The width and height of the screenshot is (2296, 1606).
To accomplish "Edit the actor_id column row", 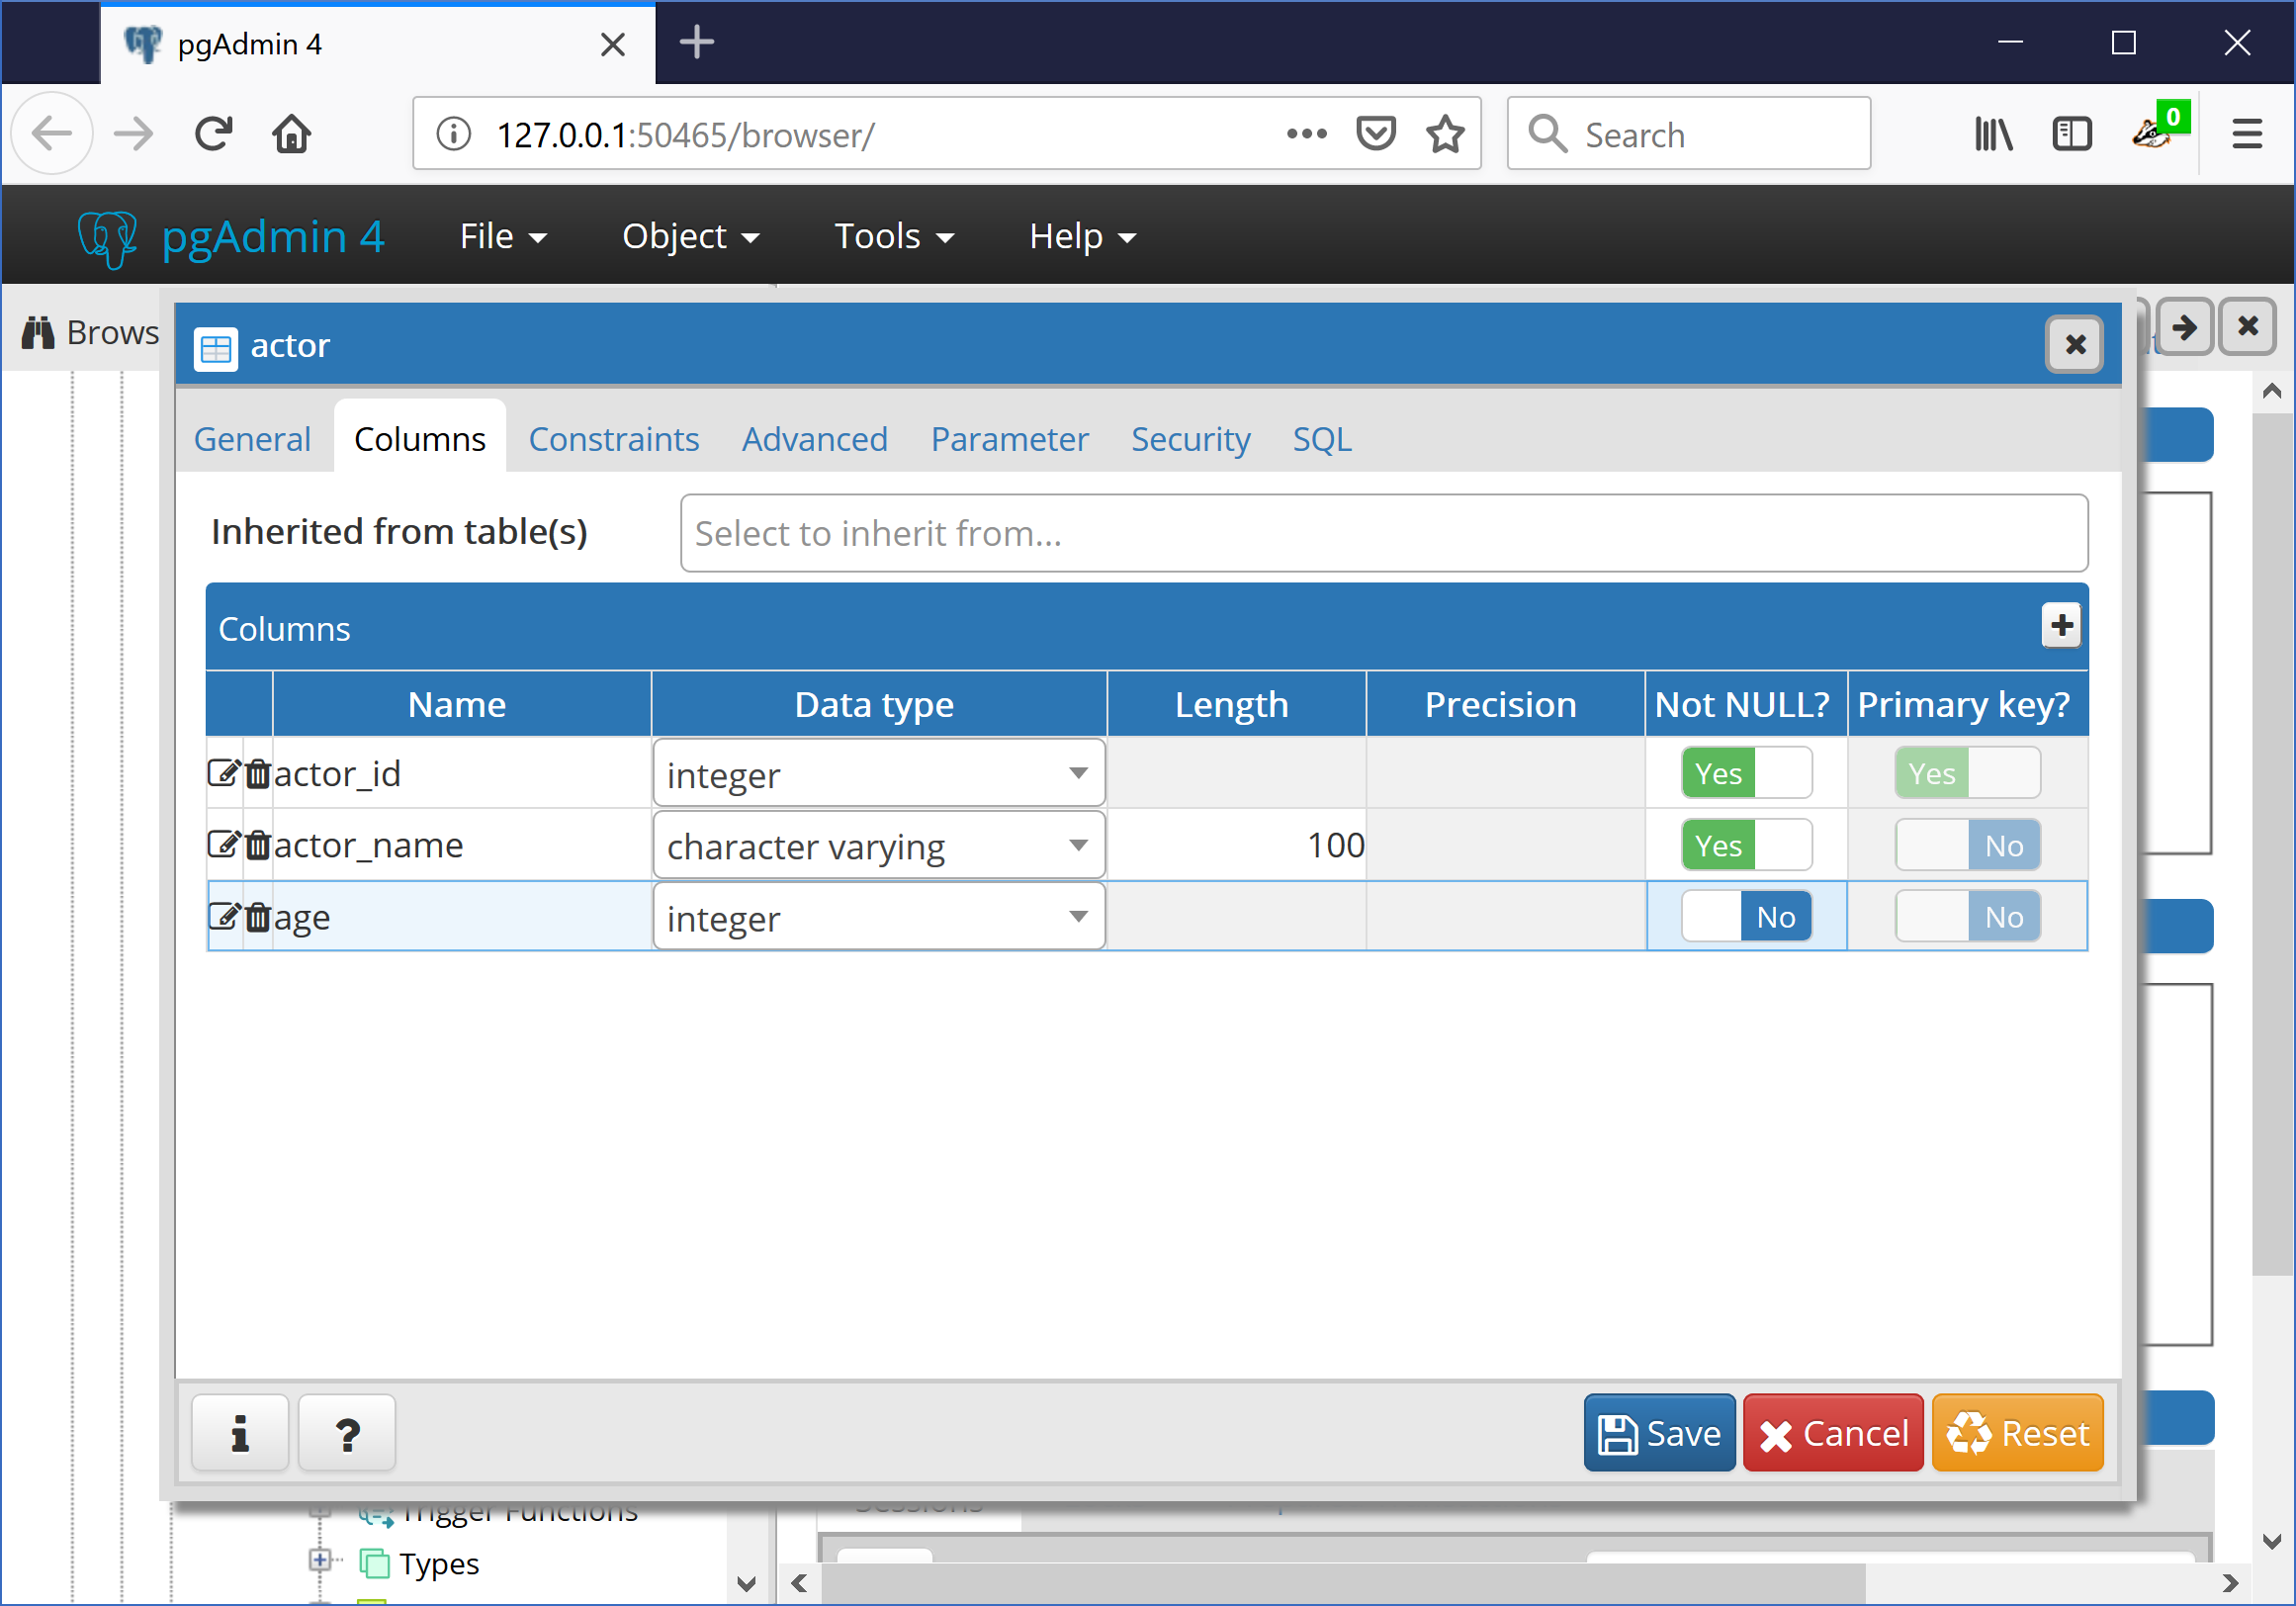I will coord(224,773).
